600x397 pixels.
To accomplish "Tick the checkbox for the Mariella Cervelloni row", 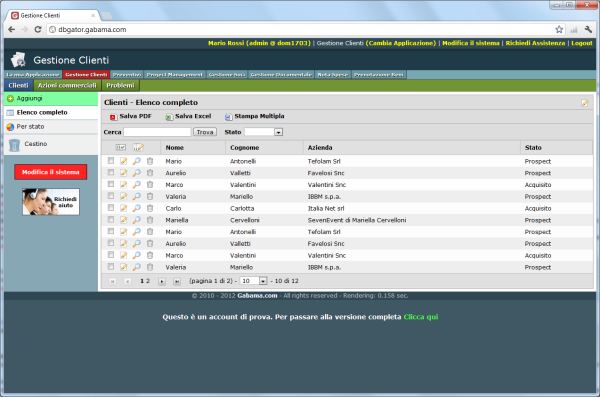I will point(111,219).
